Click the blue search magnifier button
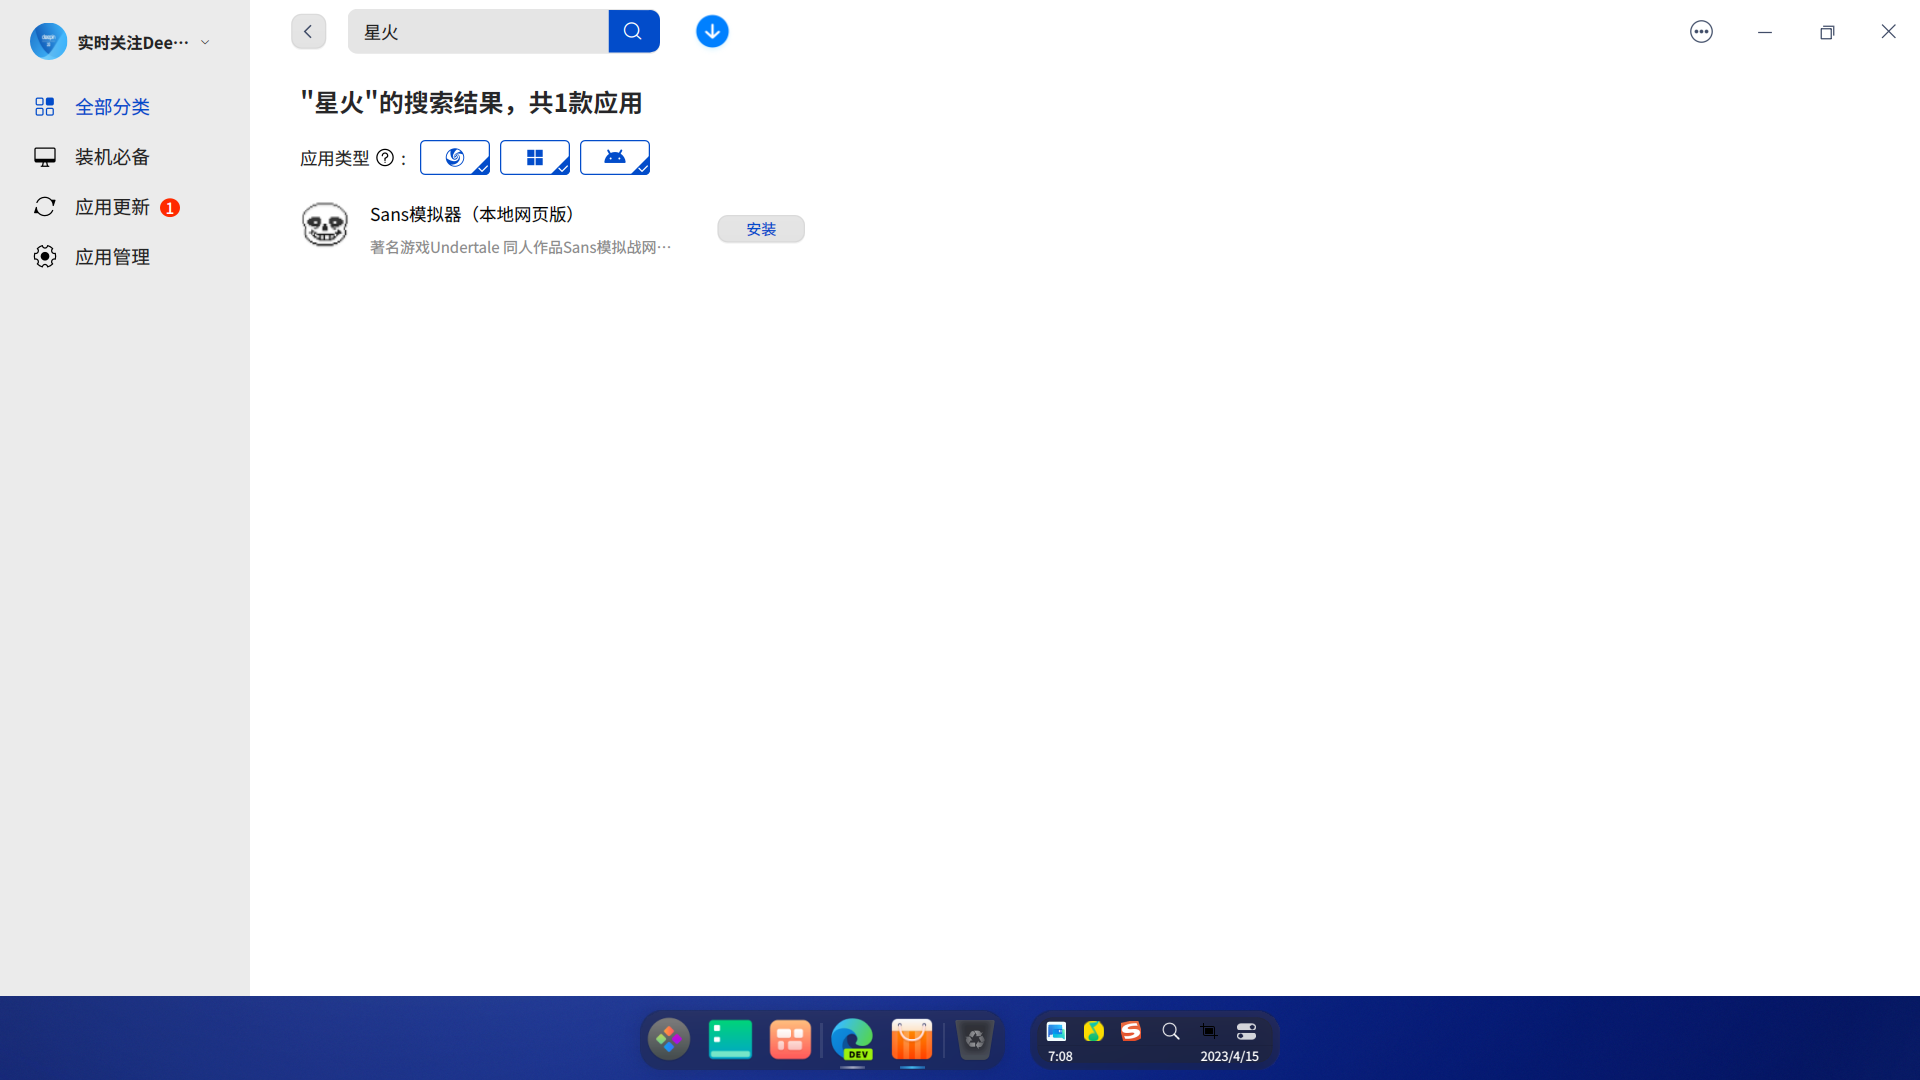The image size is (1920, 1080). point(633,31)
